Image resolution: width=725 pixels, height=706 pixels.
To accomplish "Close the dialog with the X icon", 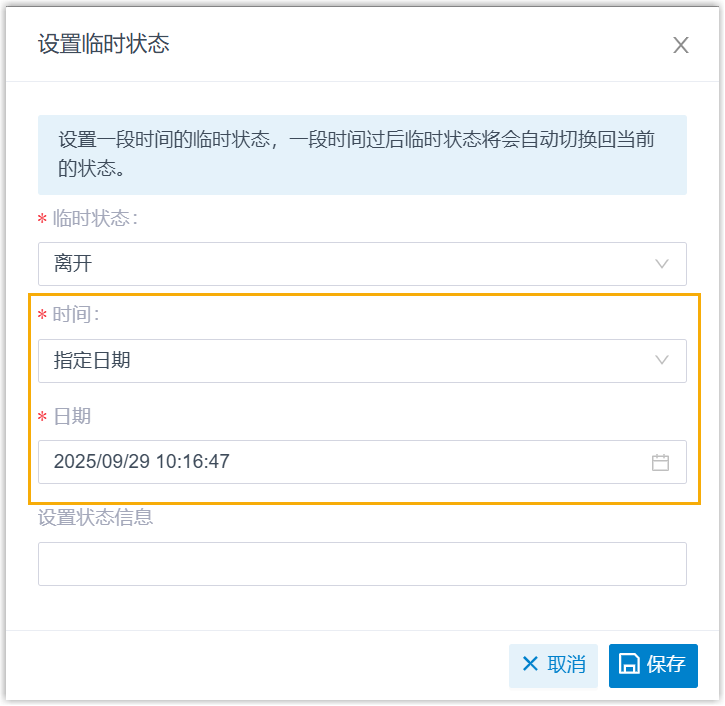I will pos(681,45).
